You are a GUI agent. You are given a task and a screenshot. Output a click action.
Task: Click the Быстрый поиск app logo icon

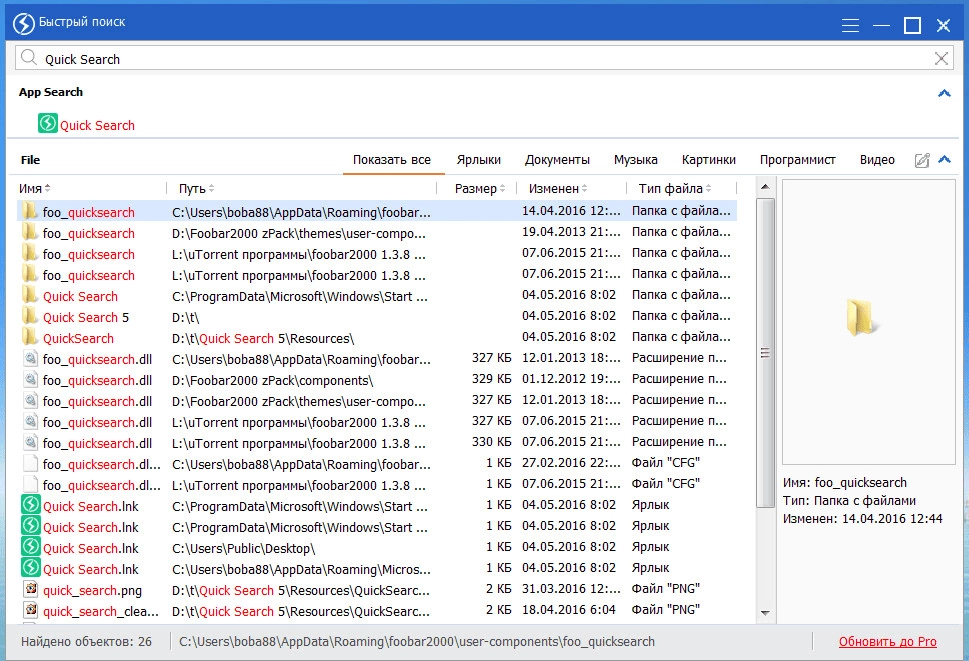coord(23,23)
